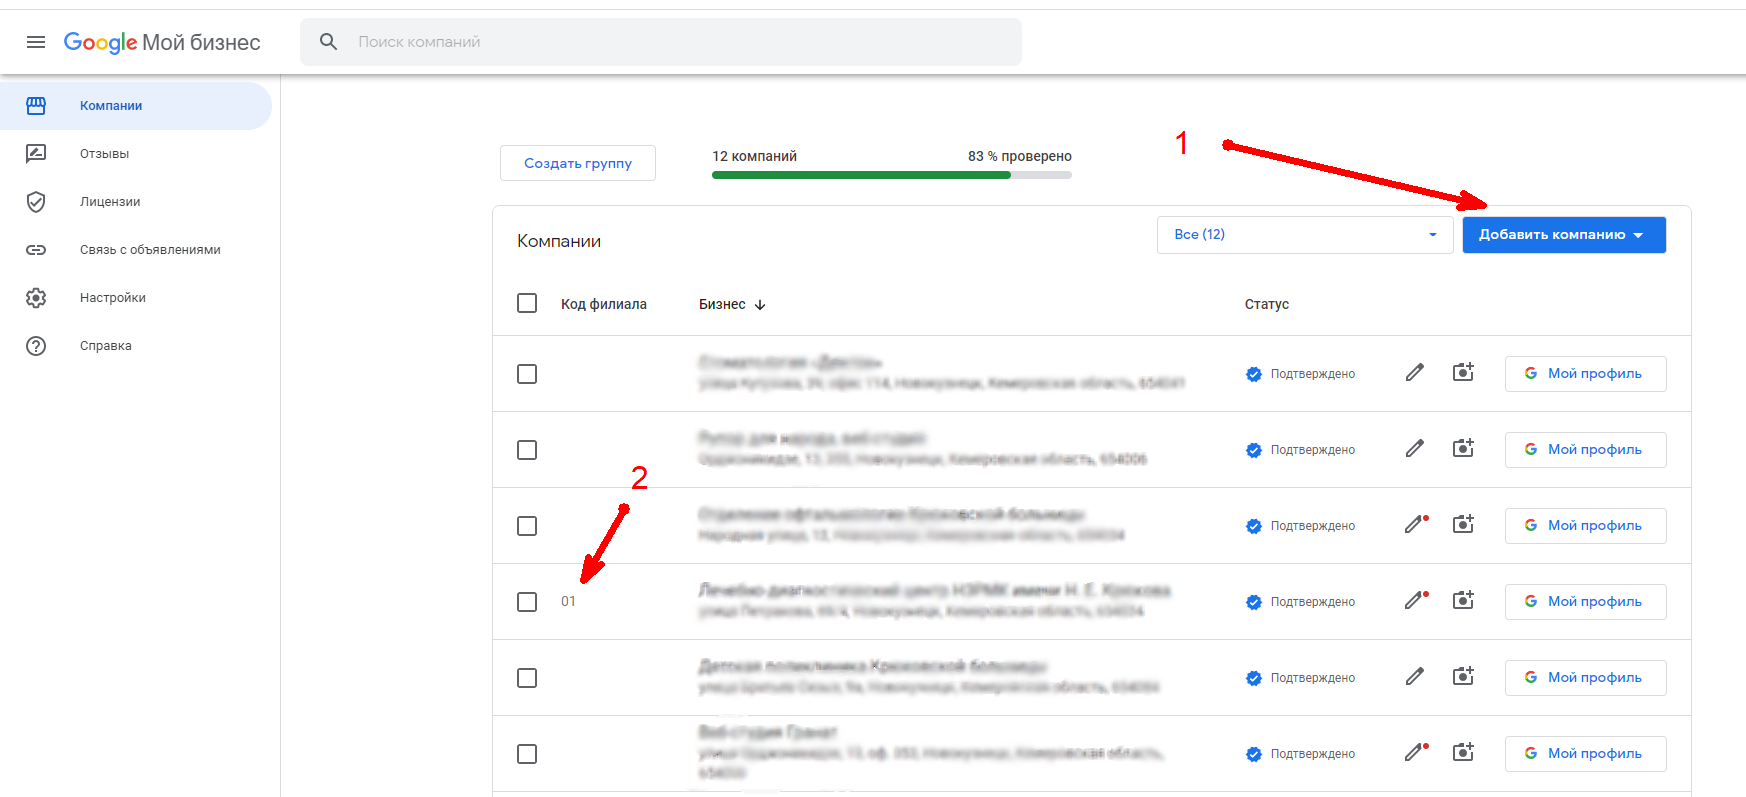Viewport: 1746px width, 797px height.
Task: Open Мой профиль for sixth company row
Action: pos(1585,754)
